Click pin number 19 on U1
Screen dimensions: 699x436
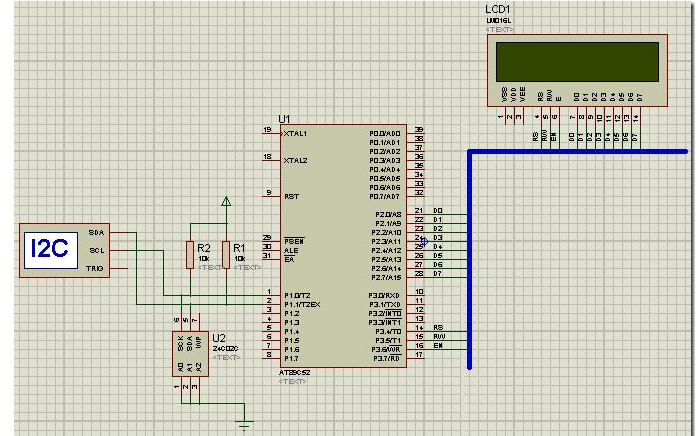click(x=267, y=130)
